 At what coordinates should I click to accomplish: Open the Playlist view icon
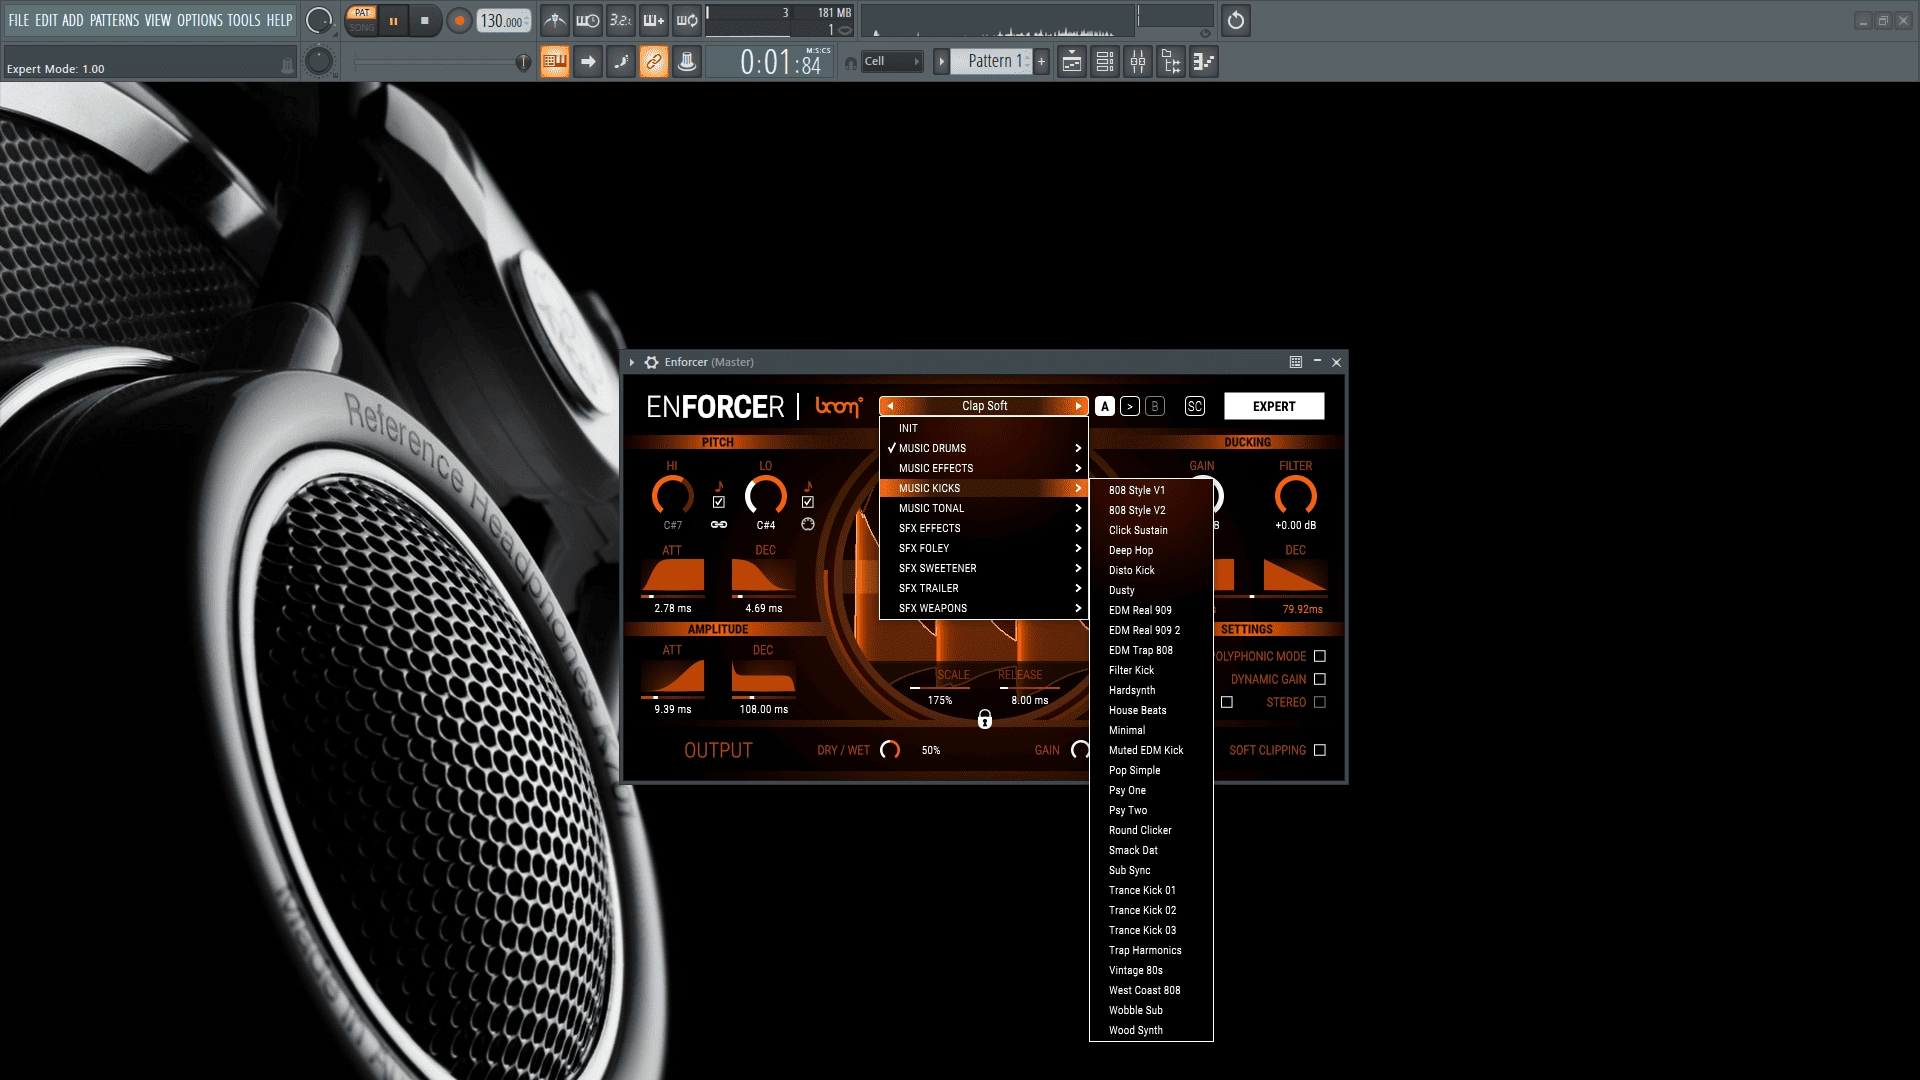point(1072,62)
